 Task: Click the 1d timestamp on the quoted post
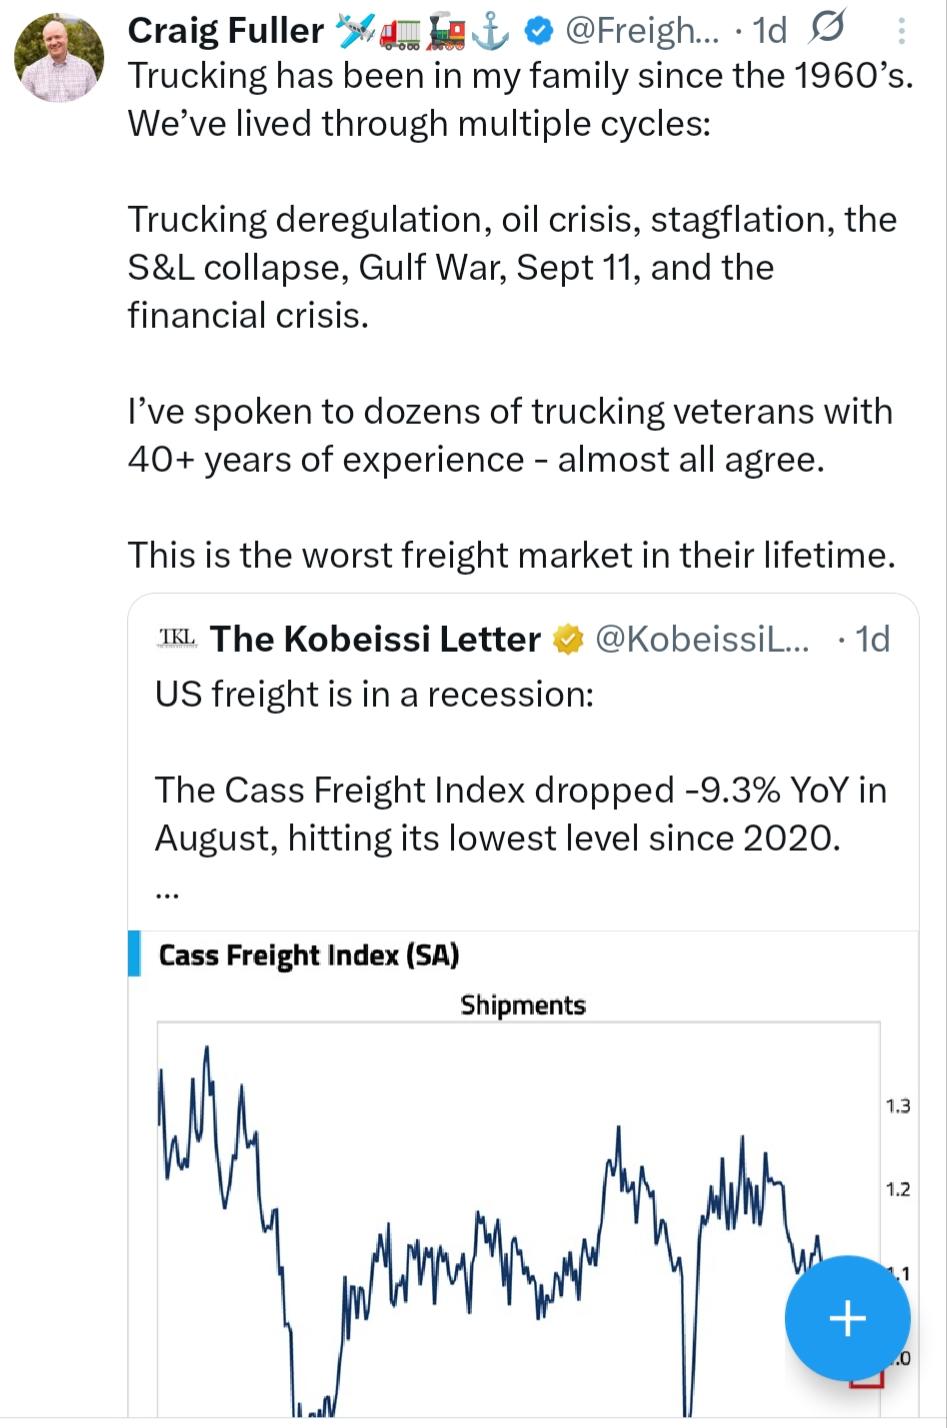pyautogui.click(x=872, y=639)
